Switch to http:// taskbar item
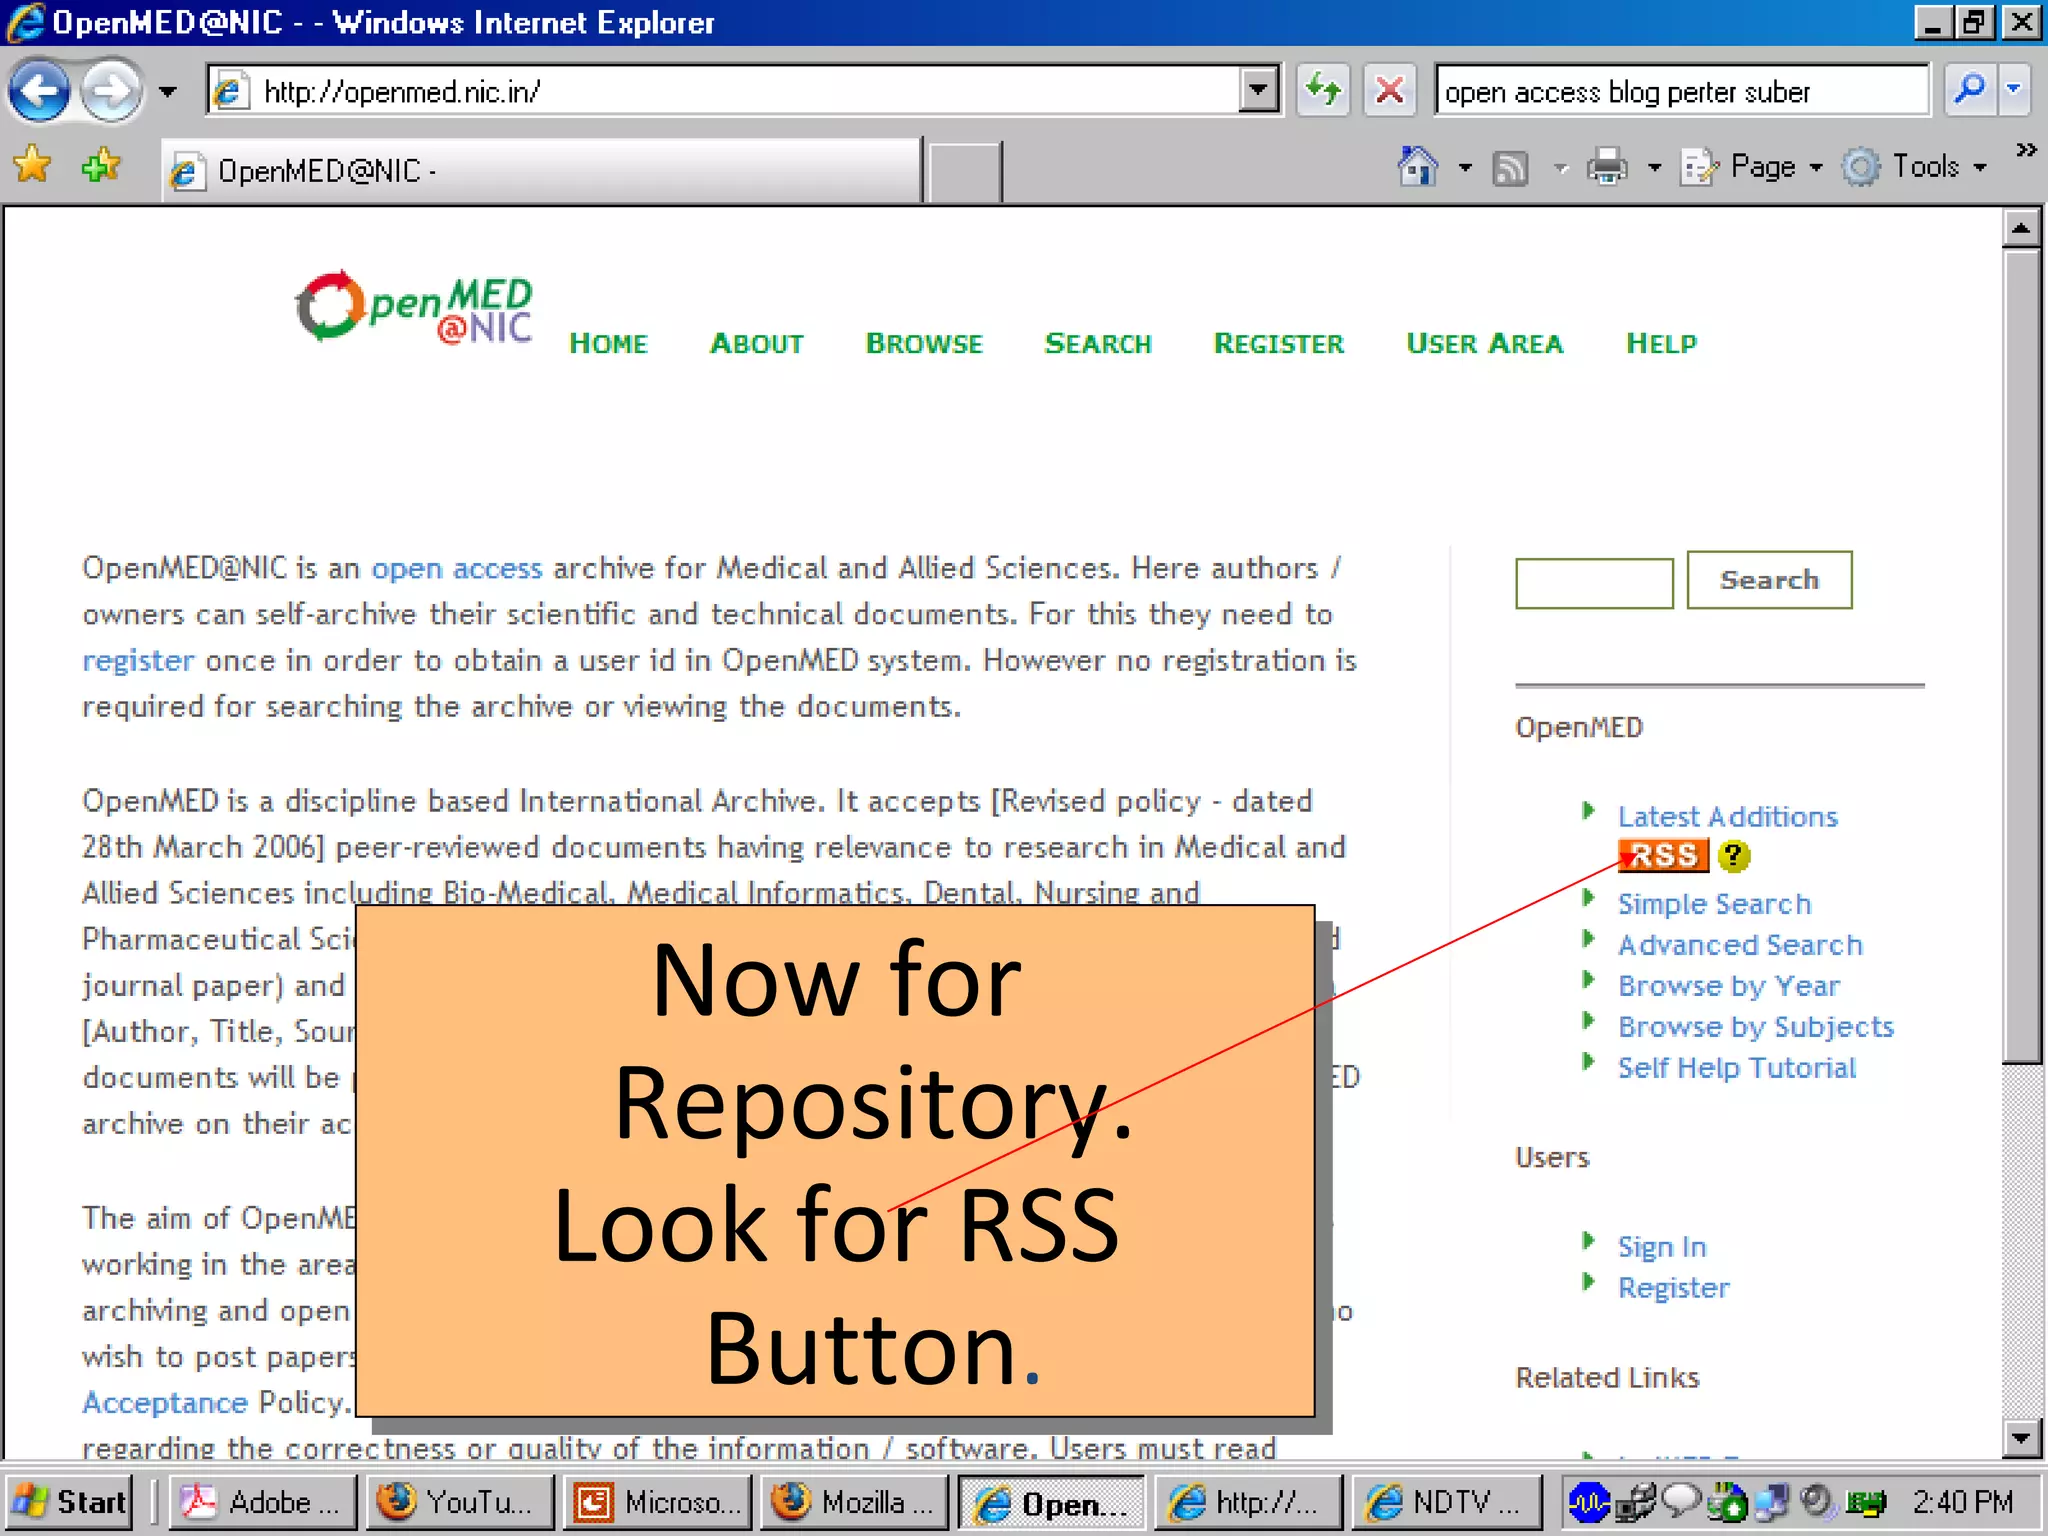 tap(1249, 1502)
